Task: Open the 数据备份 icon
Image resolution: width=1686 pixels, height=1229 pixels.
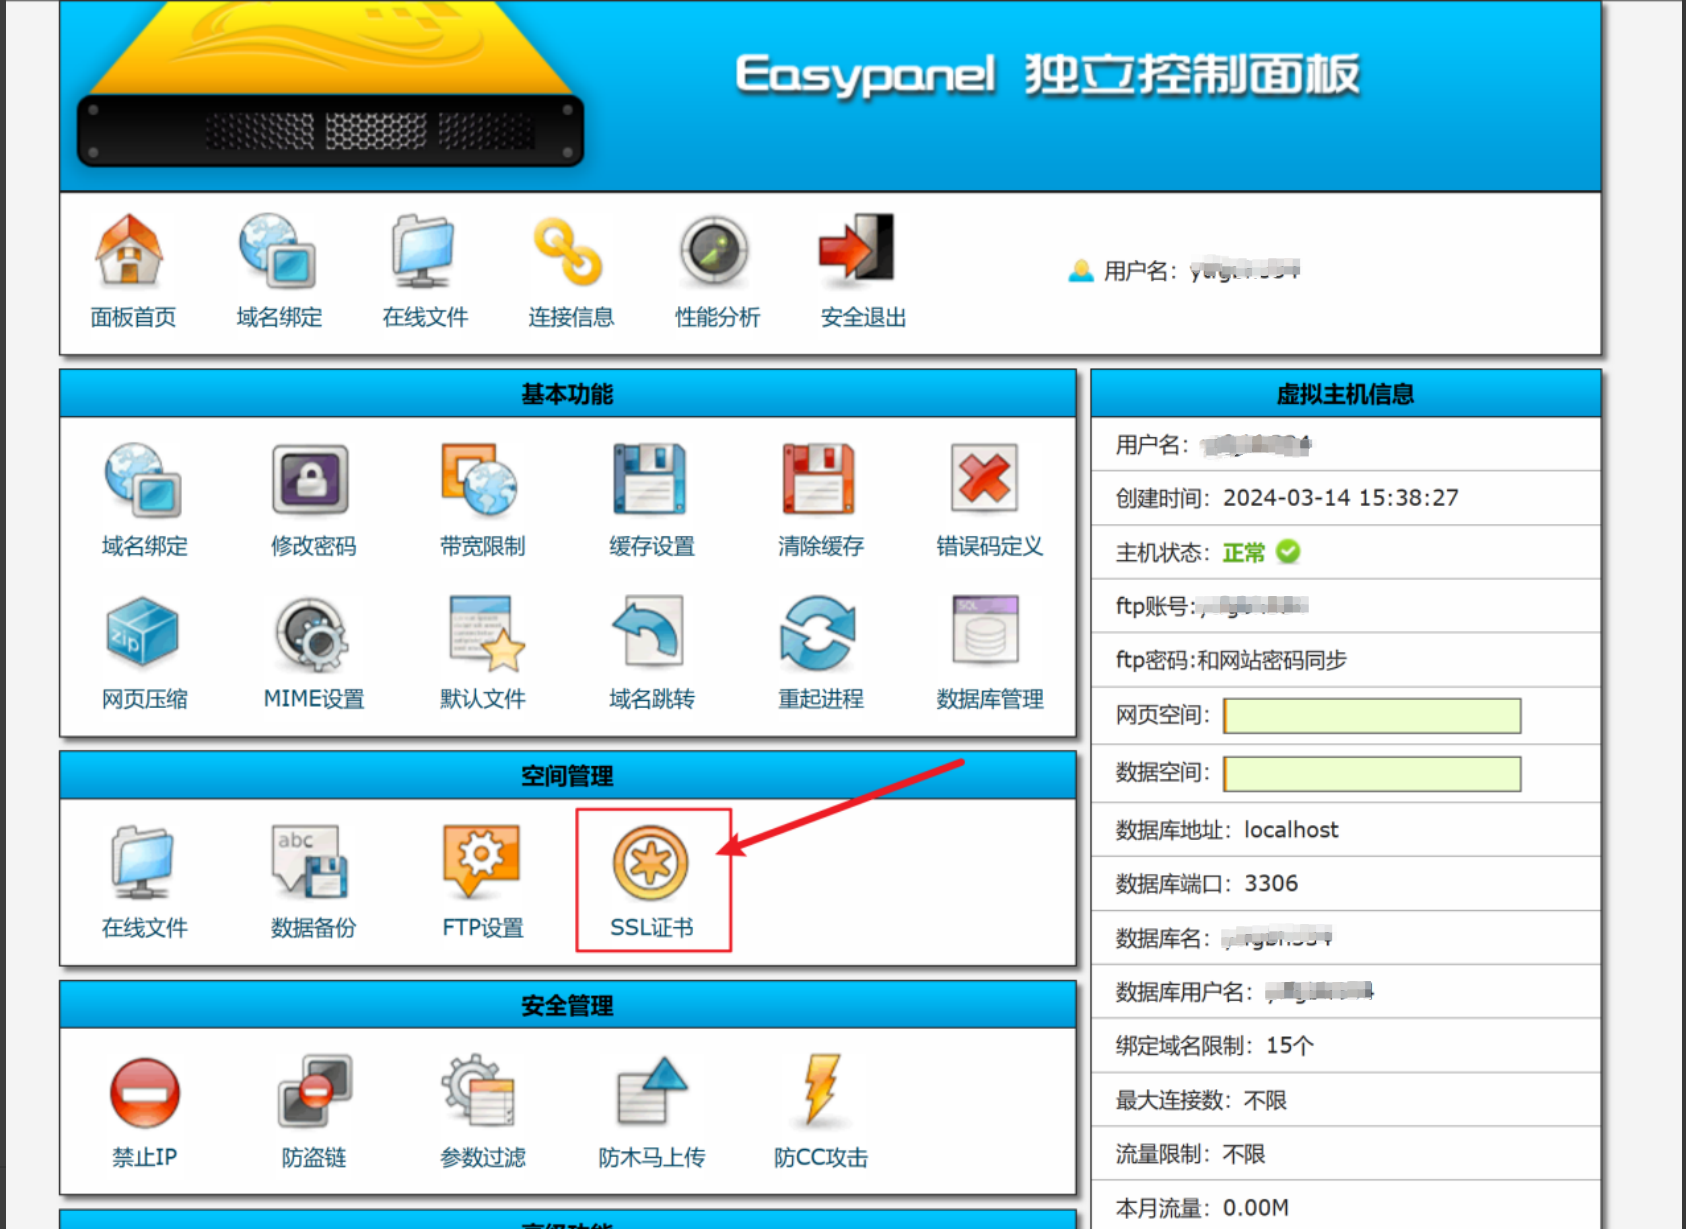Action: (x=310, y=861)
